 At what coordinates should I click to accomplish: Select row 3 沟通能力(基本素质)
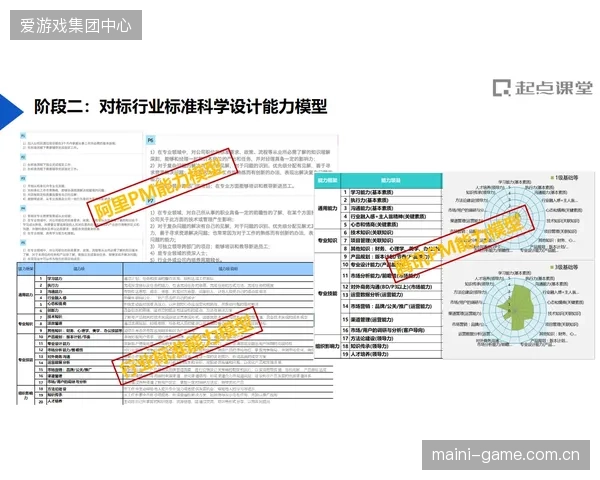tap(391, 208)
